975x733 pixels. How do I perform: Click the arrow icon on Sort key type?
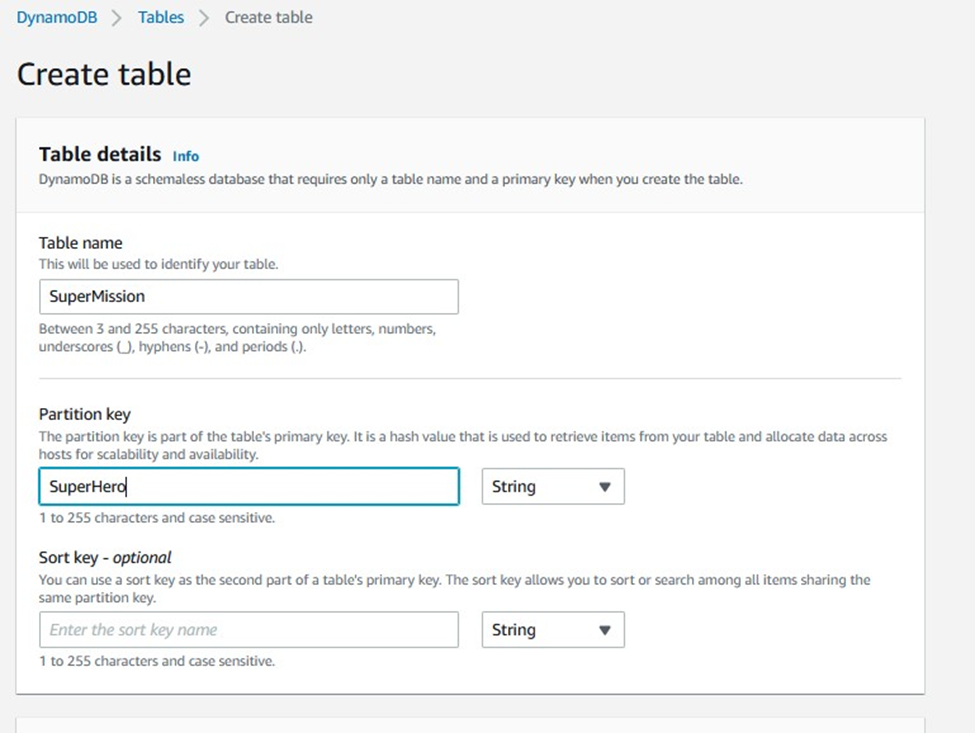604,630
